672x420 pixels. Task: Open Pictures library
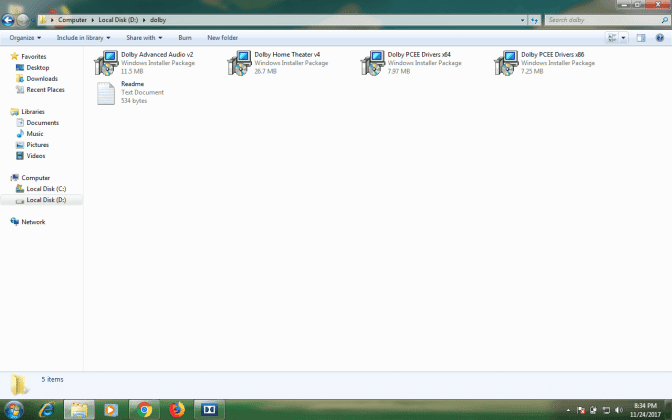click(x=38, y=145)
